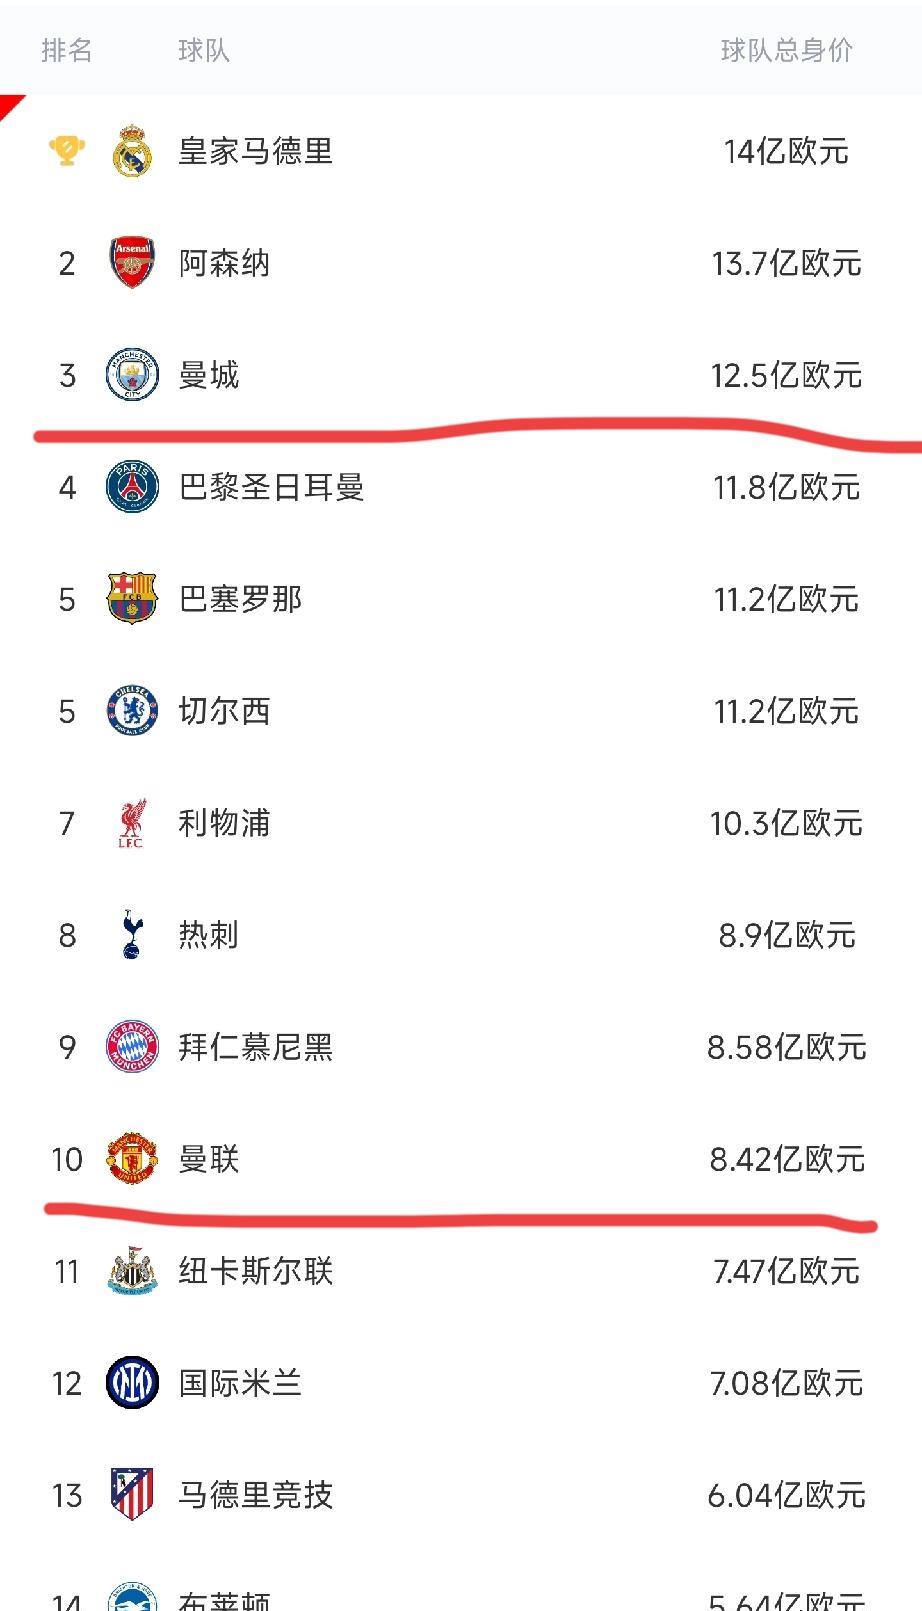Sort by 球队总身价 column header
Viewport: 922px width, 1611px height.
coord(787,50)
